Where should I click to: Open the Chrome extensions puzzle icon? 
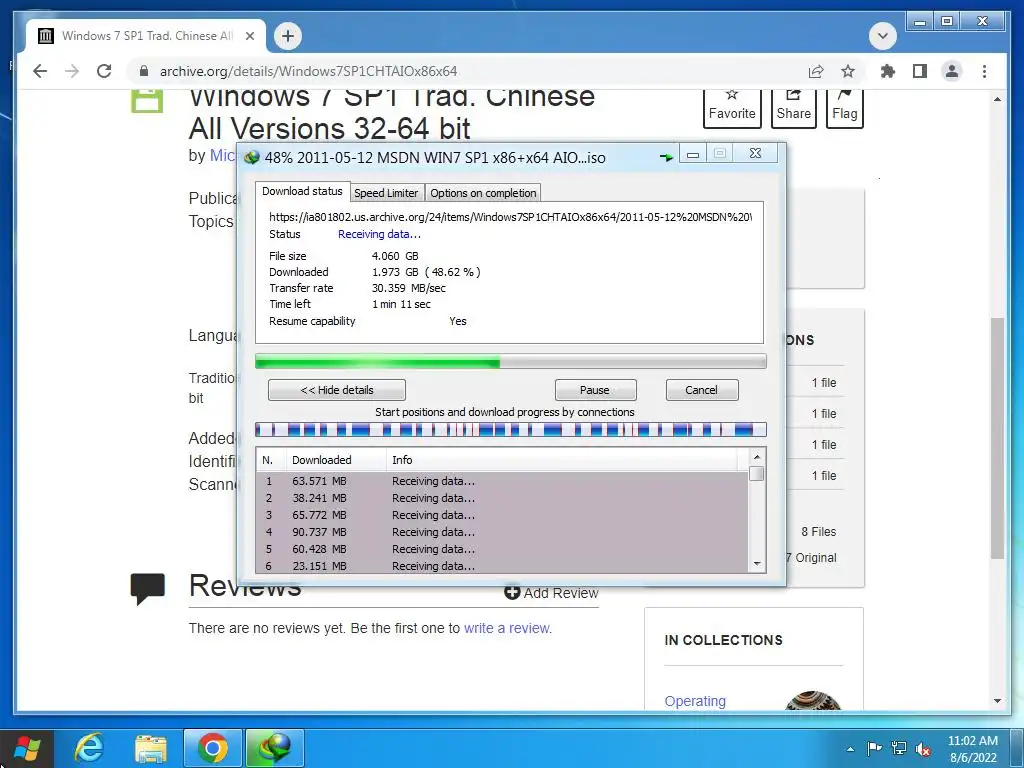tap(888, 71)
